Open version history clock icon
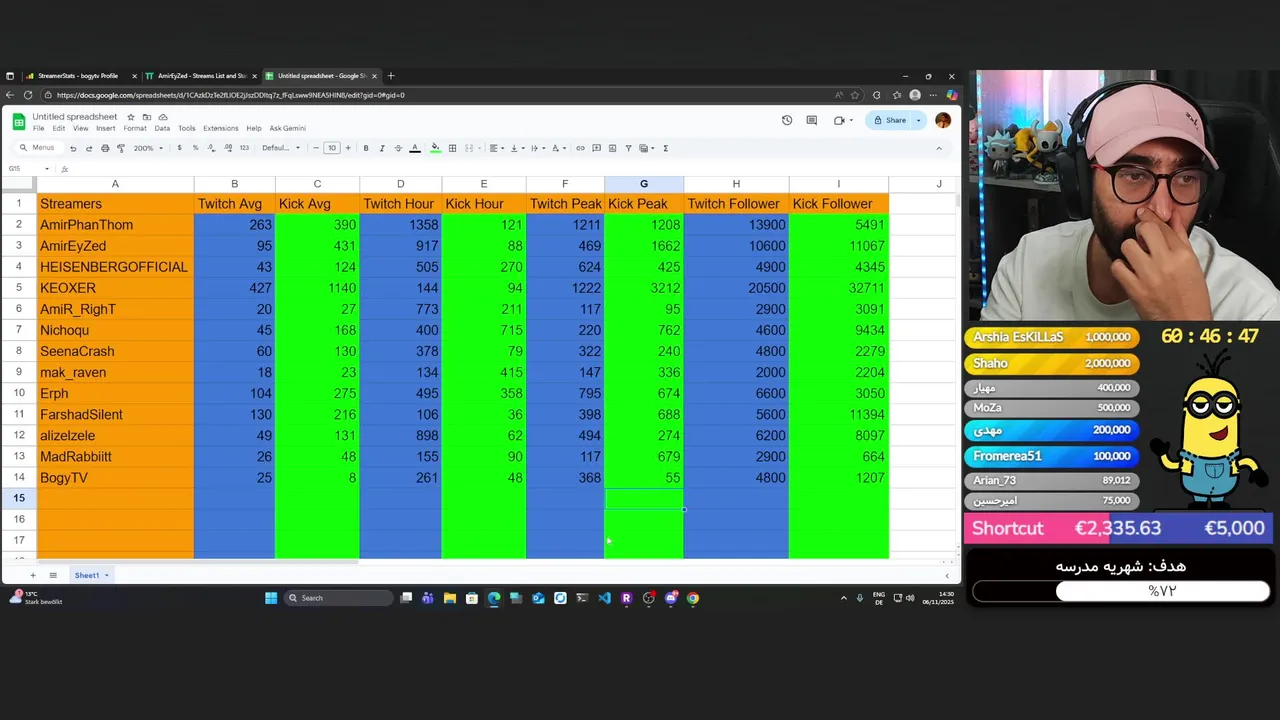Viewport: 1280px width, 720px height. click(787, 120)
